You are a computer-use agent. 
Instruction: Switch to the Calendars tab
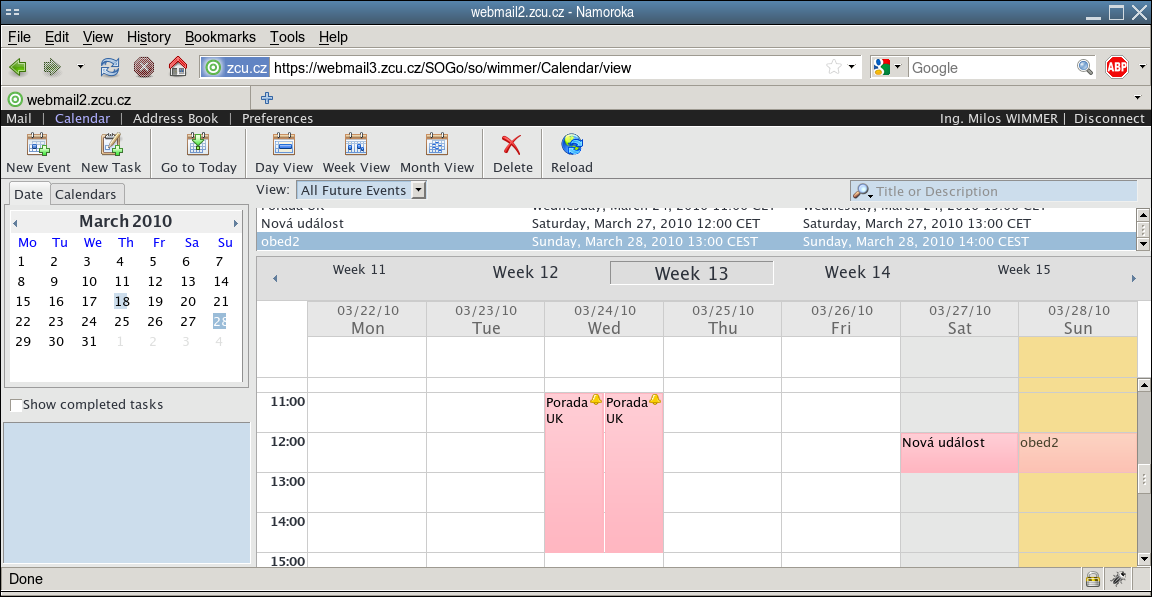[x=86, y=194]
